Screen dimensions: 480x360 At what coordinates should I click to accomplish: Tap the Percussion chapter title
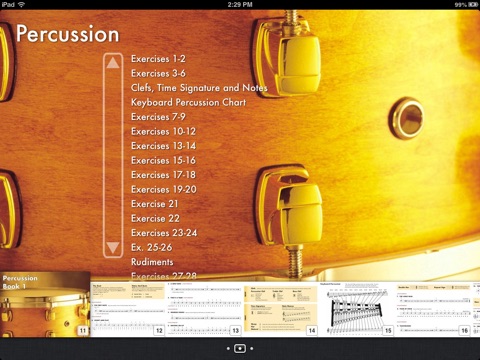tap(68, 34)
